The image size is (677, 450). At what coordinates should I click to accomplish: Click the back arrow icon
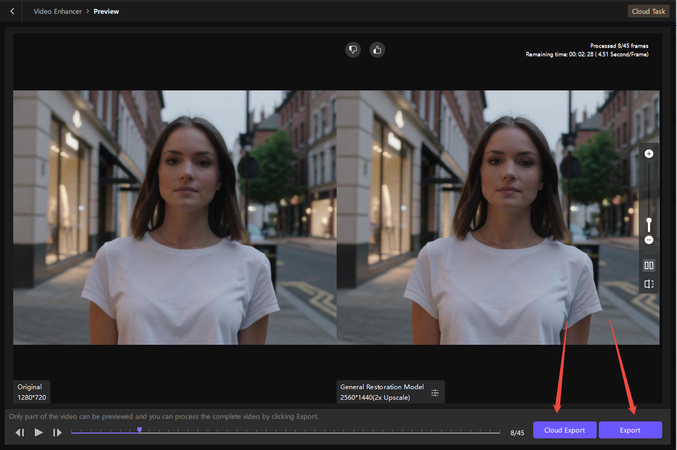click(12, 11)
